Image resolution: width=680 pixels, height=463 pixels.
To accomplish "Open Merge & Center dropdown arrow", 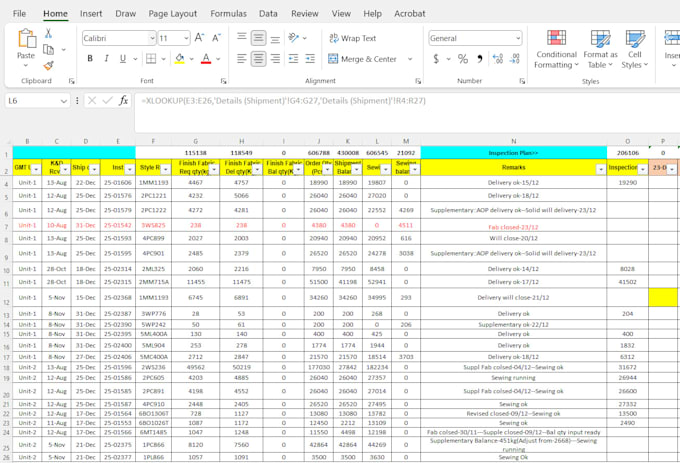I will 409,59.
